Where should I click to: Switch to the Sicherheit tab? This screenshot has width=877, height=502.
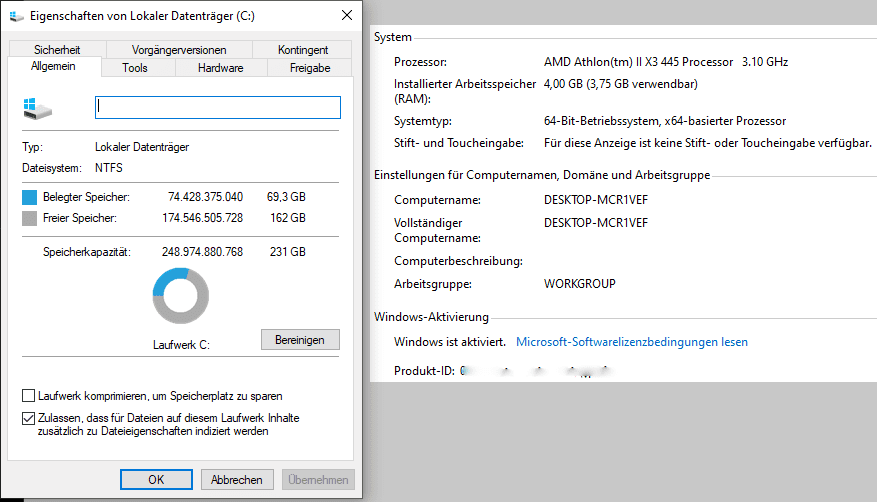click(57, 49)
